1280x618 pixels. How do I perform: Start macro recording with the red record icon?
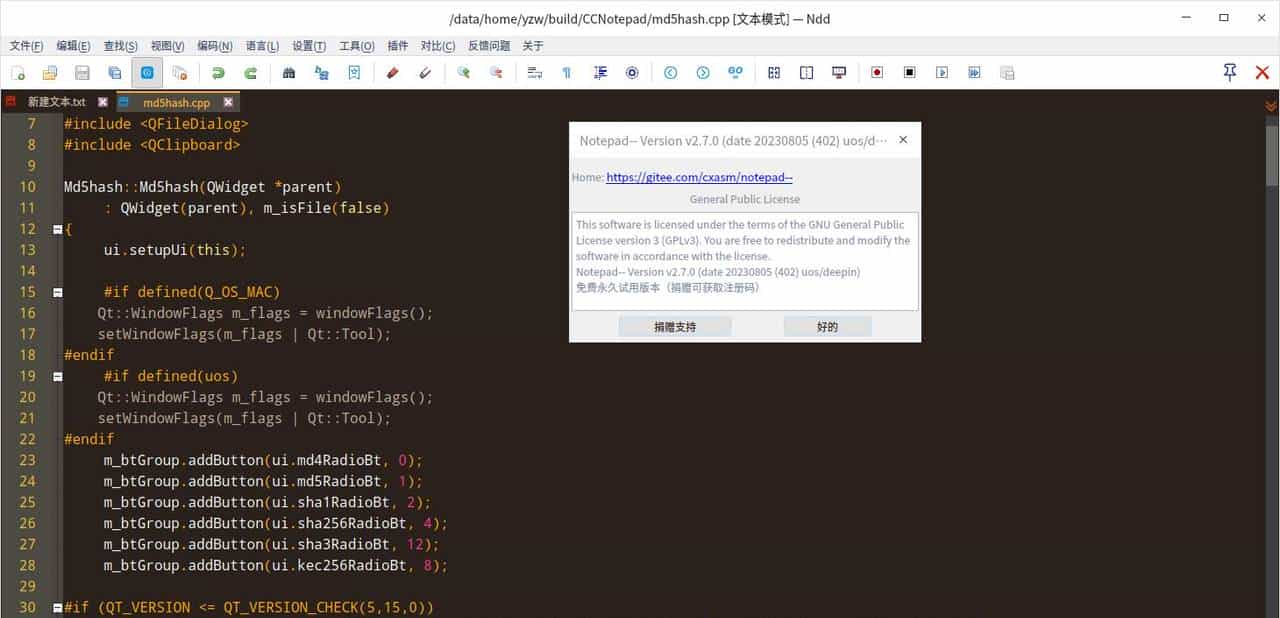[x=877, y=72]
